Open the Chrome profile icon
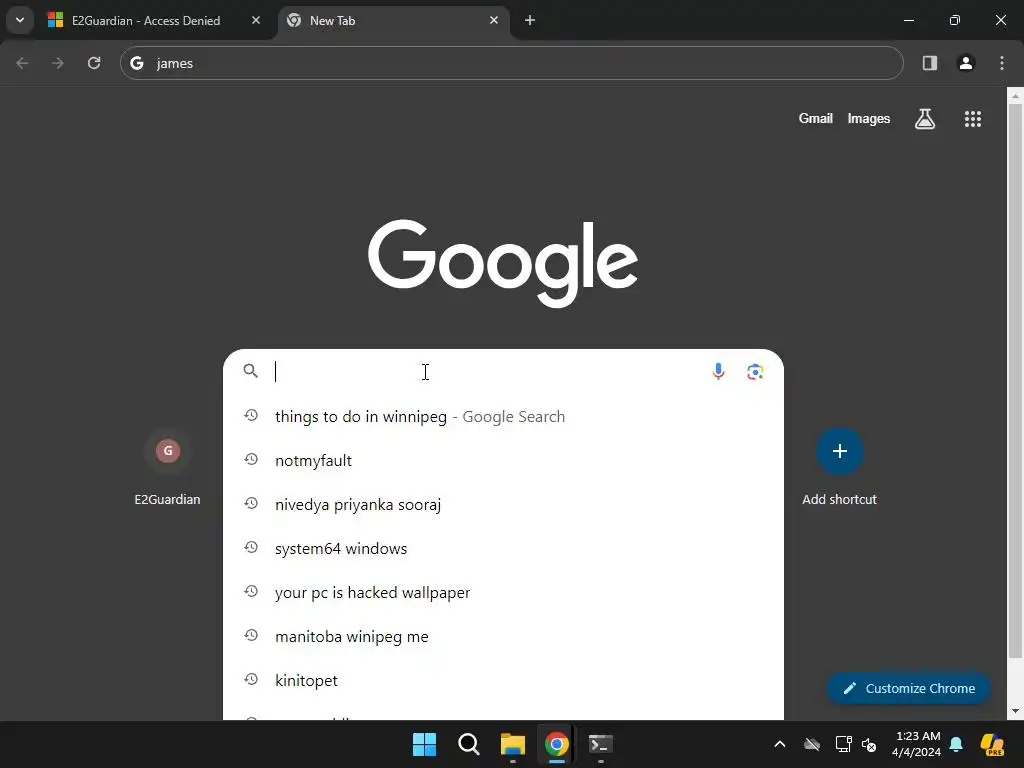 click(966, 63)
